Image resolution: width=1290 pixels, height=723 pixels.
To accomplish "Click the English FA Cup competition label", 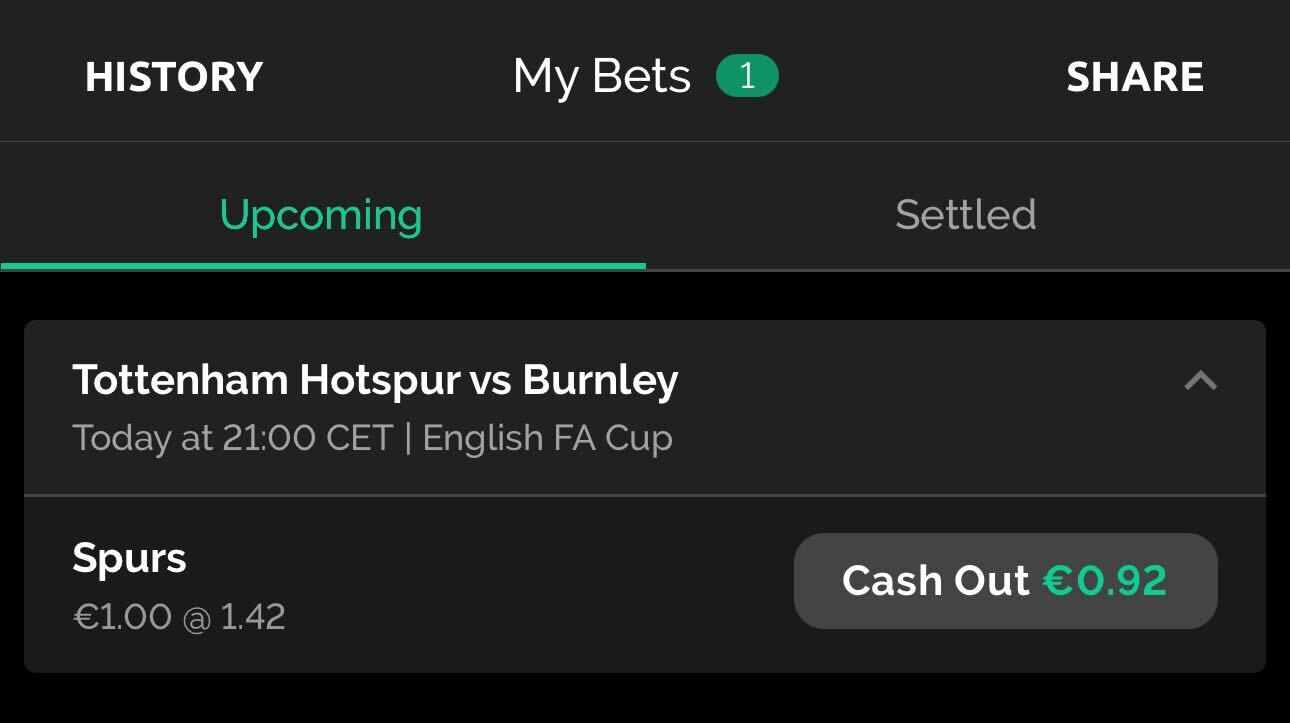I will [x=547, y=439].
